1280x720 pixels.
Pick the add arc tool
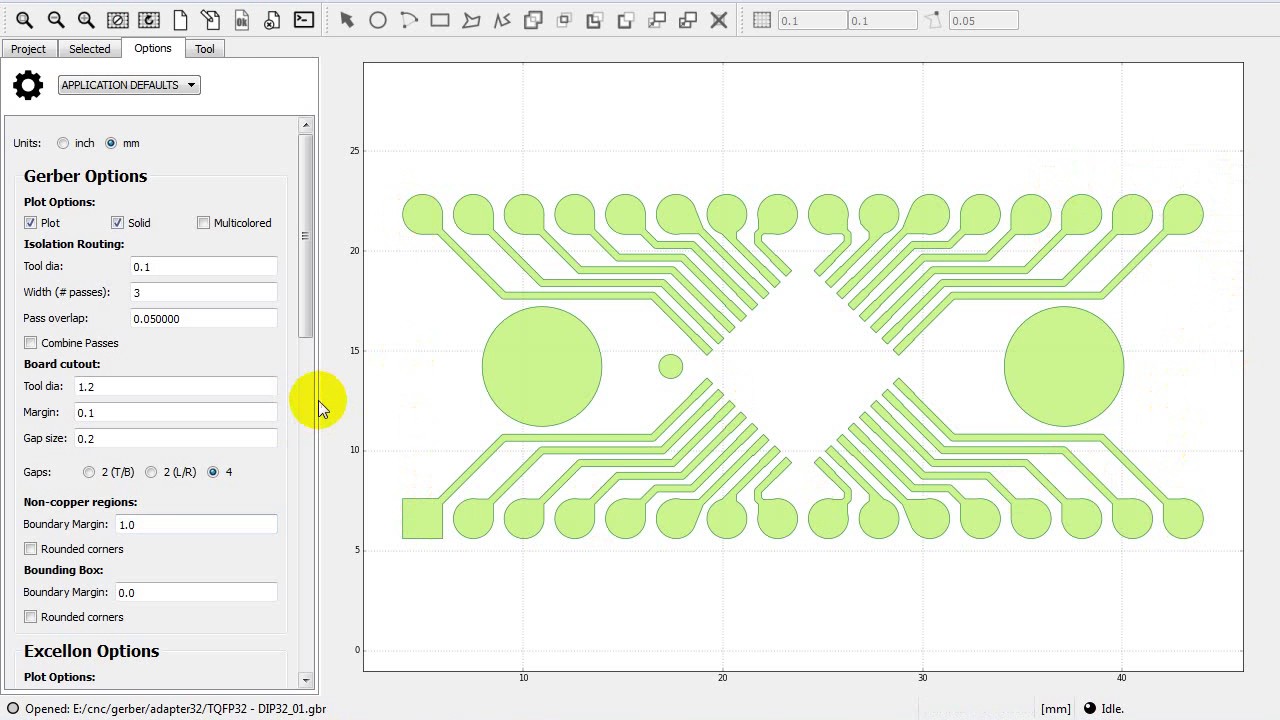click(409, 20)
